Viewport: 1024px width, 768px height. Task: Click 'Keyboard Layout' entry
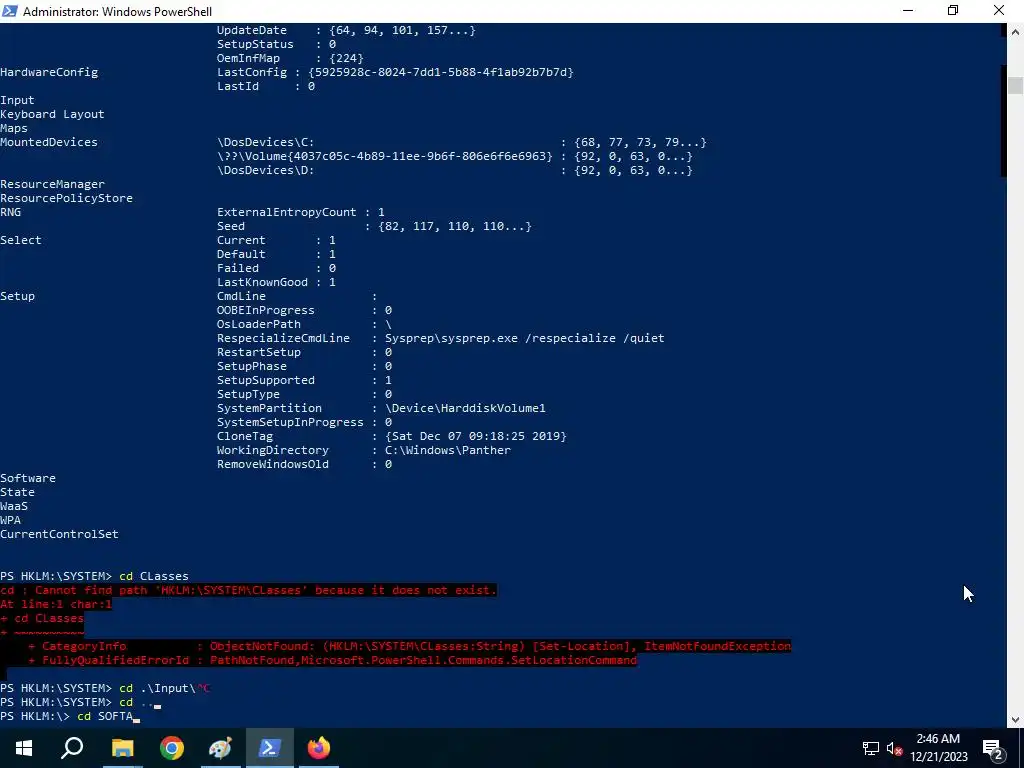tap(52, 114)
